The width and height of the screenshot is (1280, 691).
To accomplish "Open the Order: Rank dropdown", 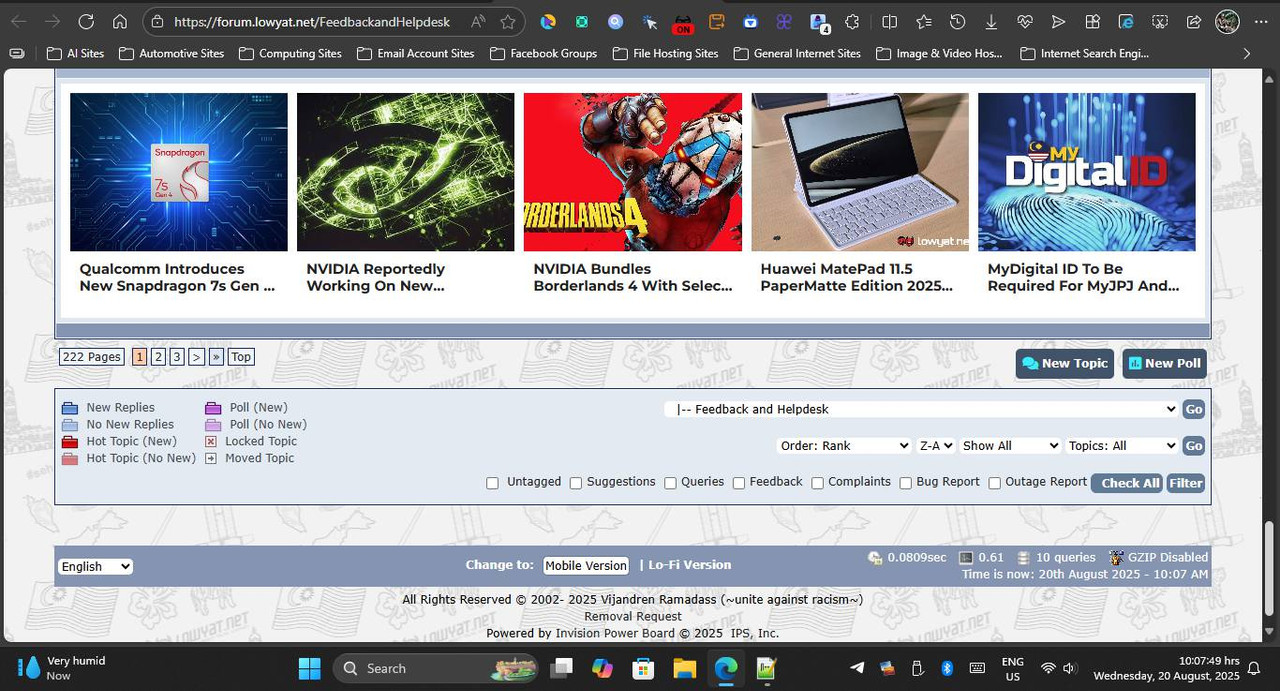I will (x=844, y=446).
